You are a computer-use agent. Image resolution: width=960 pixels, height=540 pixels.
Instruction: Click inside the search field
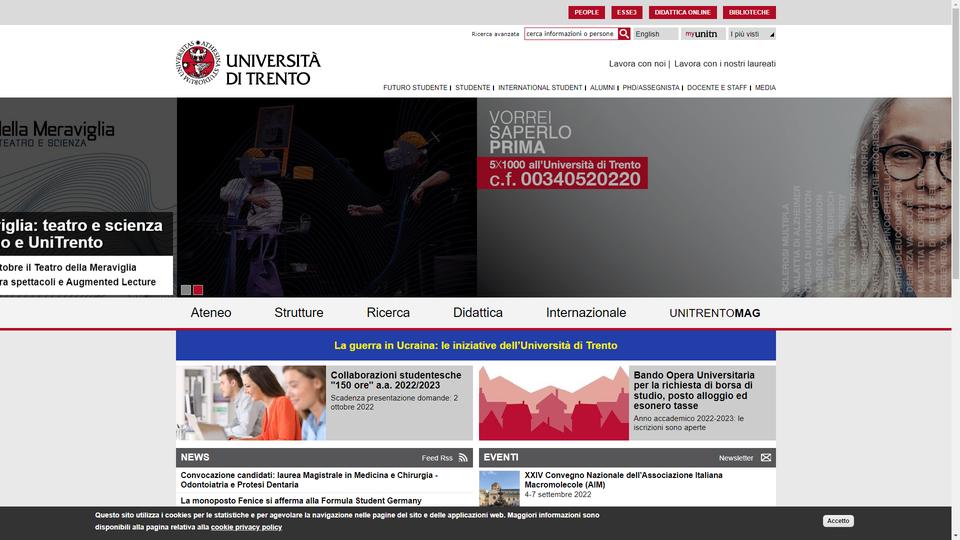571,34
